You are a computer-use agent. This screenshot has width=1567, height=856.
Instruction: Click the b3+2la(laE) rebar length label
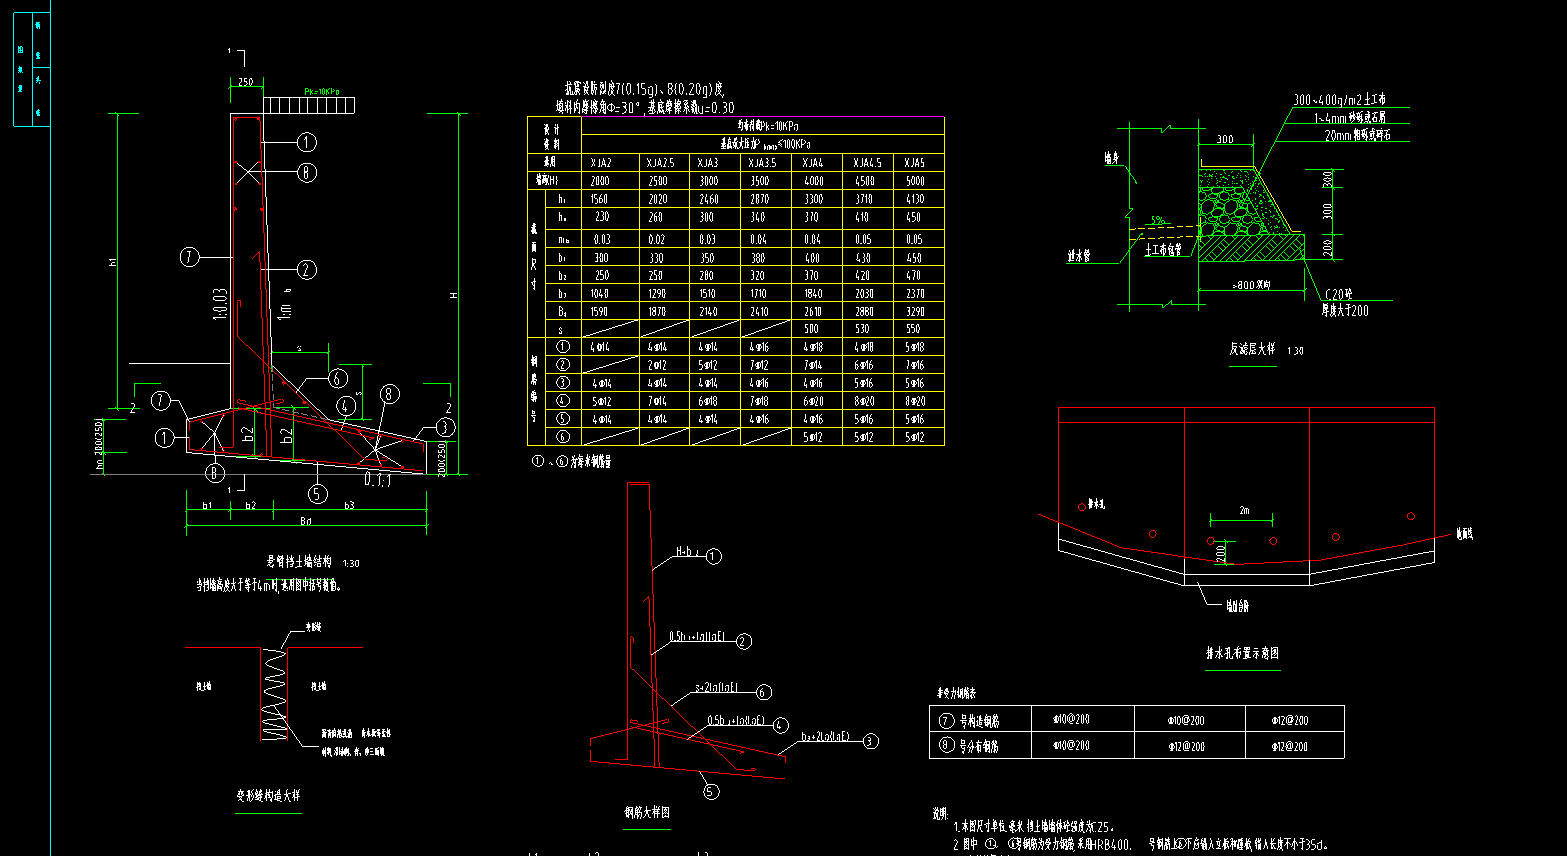point(826,735)
